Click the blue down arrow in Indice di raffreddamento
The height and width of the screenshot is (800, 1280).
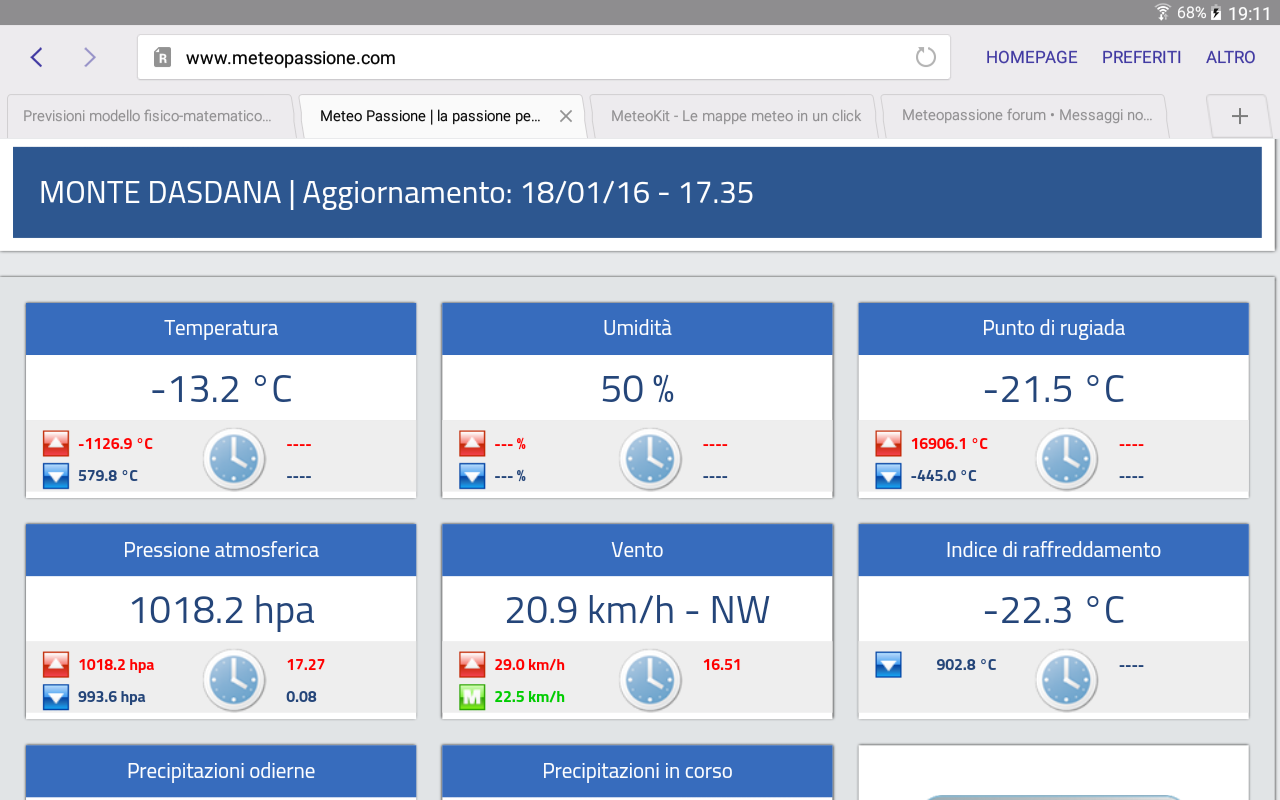click(888, 665)
